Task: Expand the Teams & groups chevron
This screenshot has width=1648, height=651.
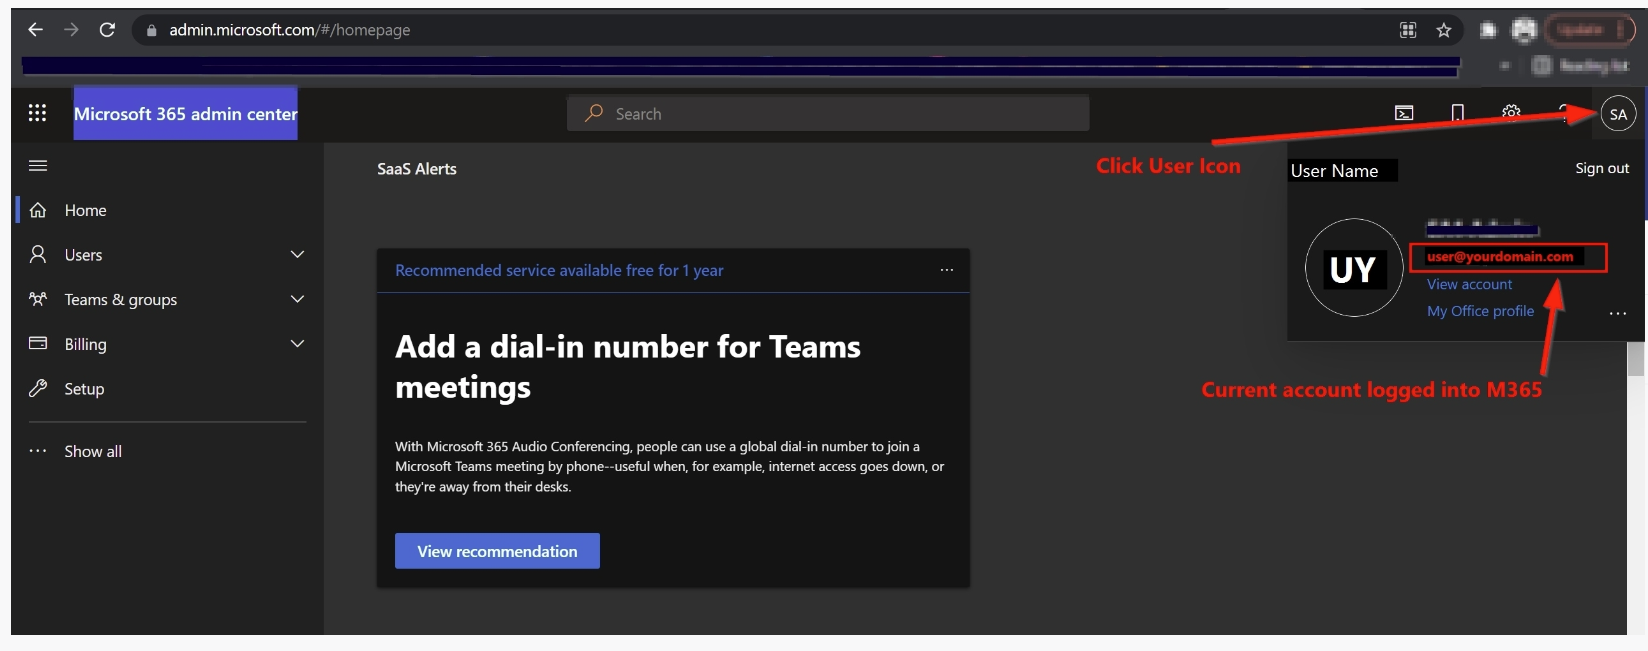Action: pos(297,299)
